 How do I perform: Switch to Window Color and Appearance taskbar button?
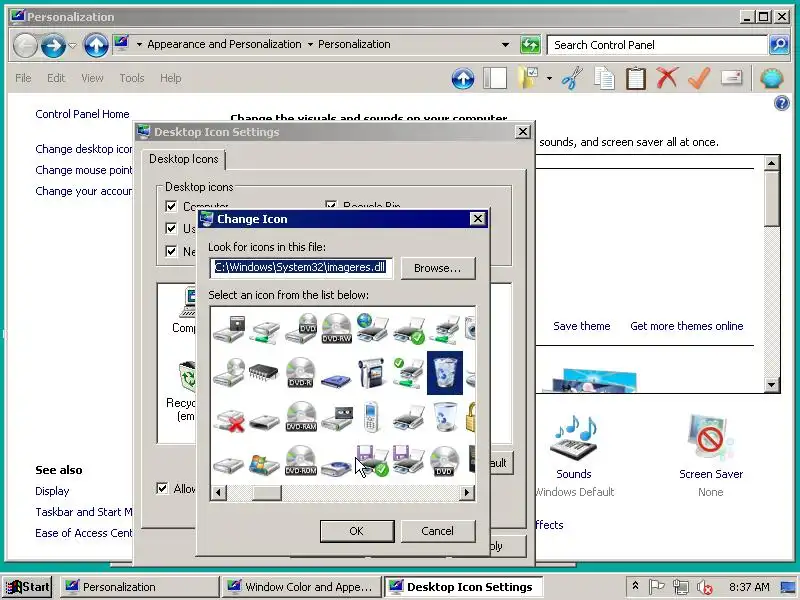(301, 587)
